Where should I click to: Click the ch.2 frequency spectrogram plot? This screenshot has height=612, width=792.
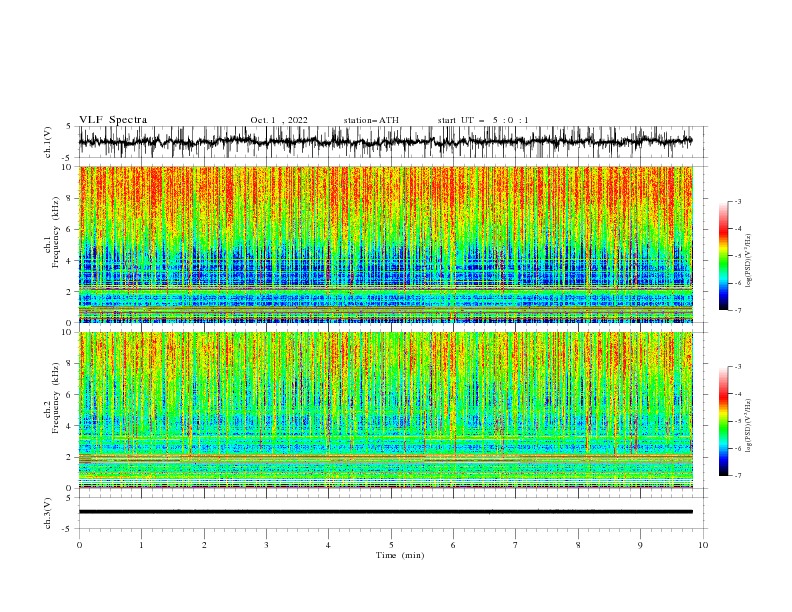tap(386, 410)
